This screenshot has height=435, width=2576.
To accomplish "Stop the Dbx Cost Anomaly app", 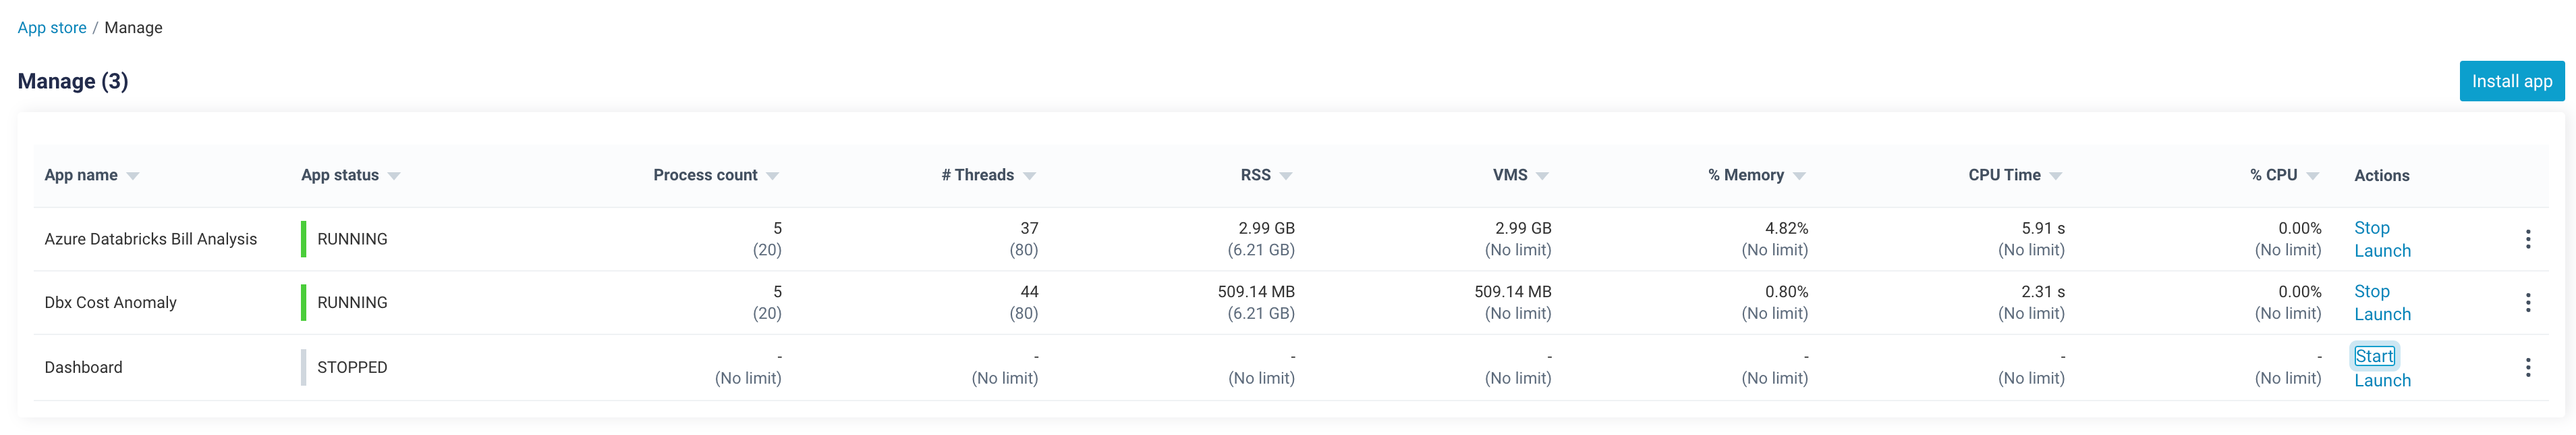I will [x=2371, y=291].
